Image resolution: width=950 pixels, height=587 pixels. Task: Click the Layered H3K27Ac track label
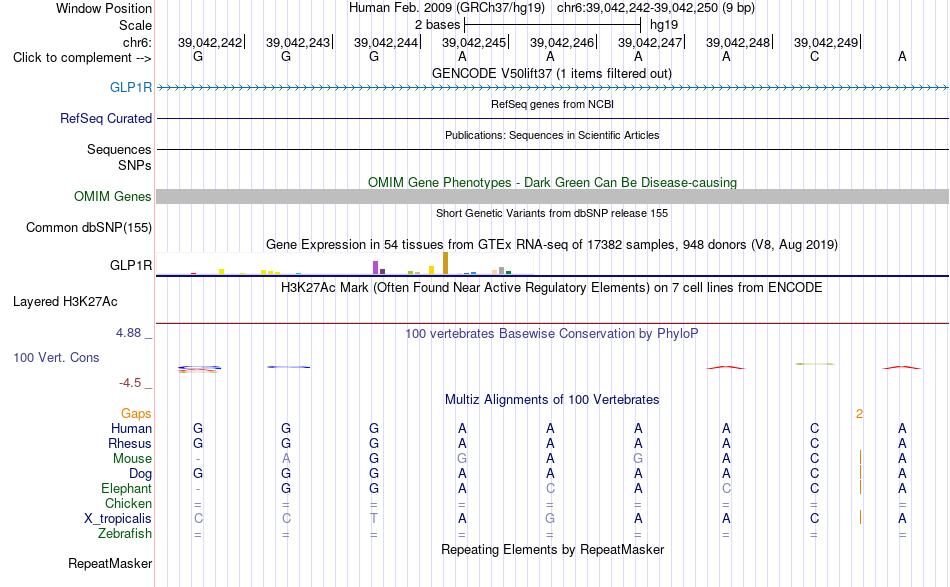coord(65,302)
